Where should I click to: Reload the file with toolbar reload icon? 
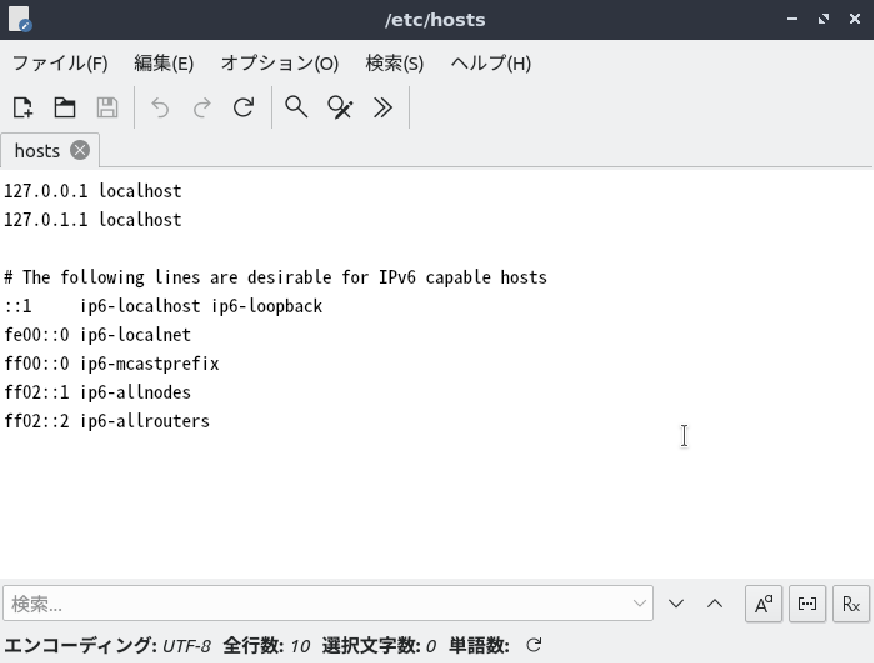coord(244,107)
